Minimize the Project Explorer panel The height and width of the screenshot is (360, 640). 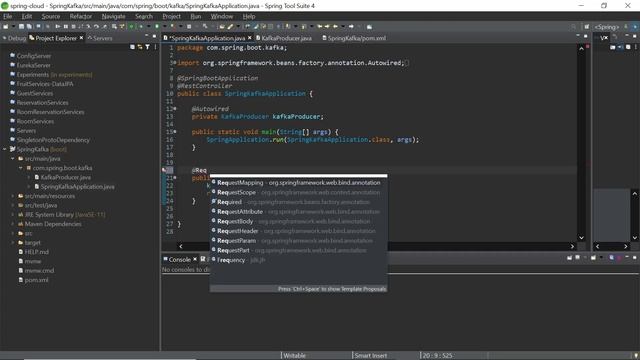point(147,36)
